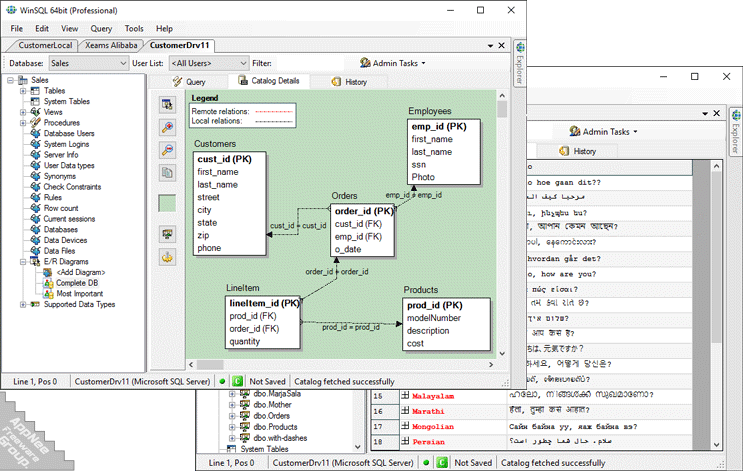743x471 pixels.
Task: Click the back window grid scrollbar down arrow
Action: pyautogui.click(x=716, y=445)
